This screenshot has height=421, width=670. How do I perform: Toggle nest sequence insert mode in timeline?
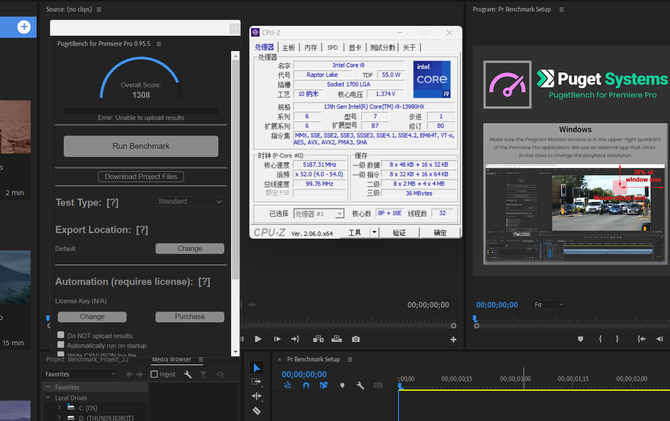tap(288, 386)
